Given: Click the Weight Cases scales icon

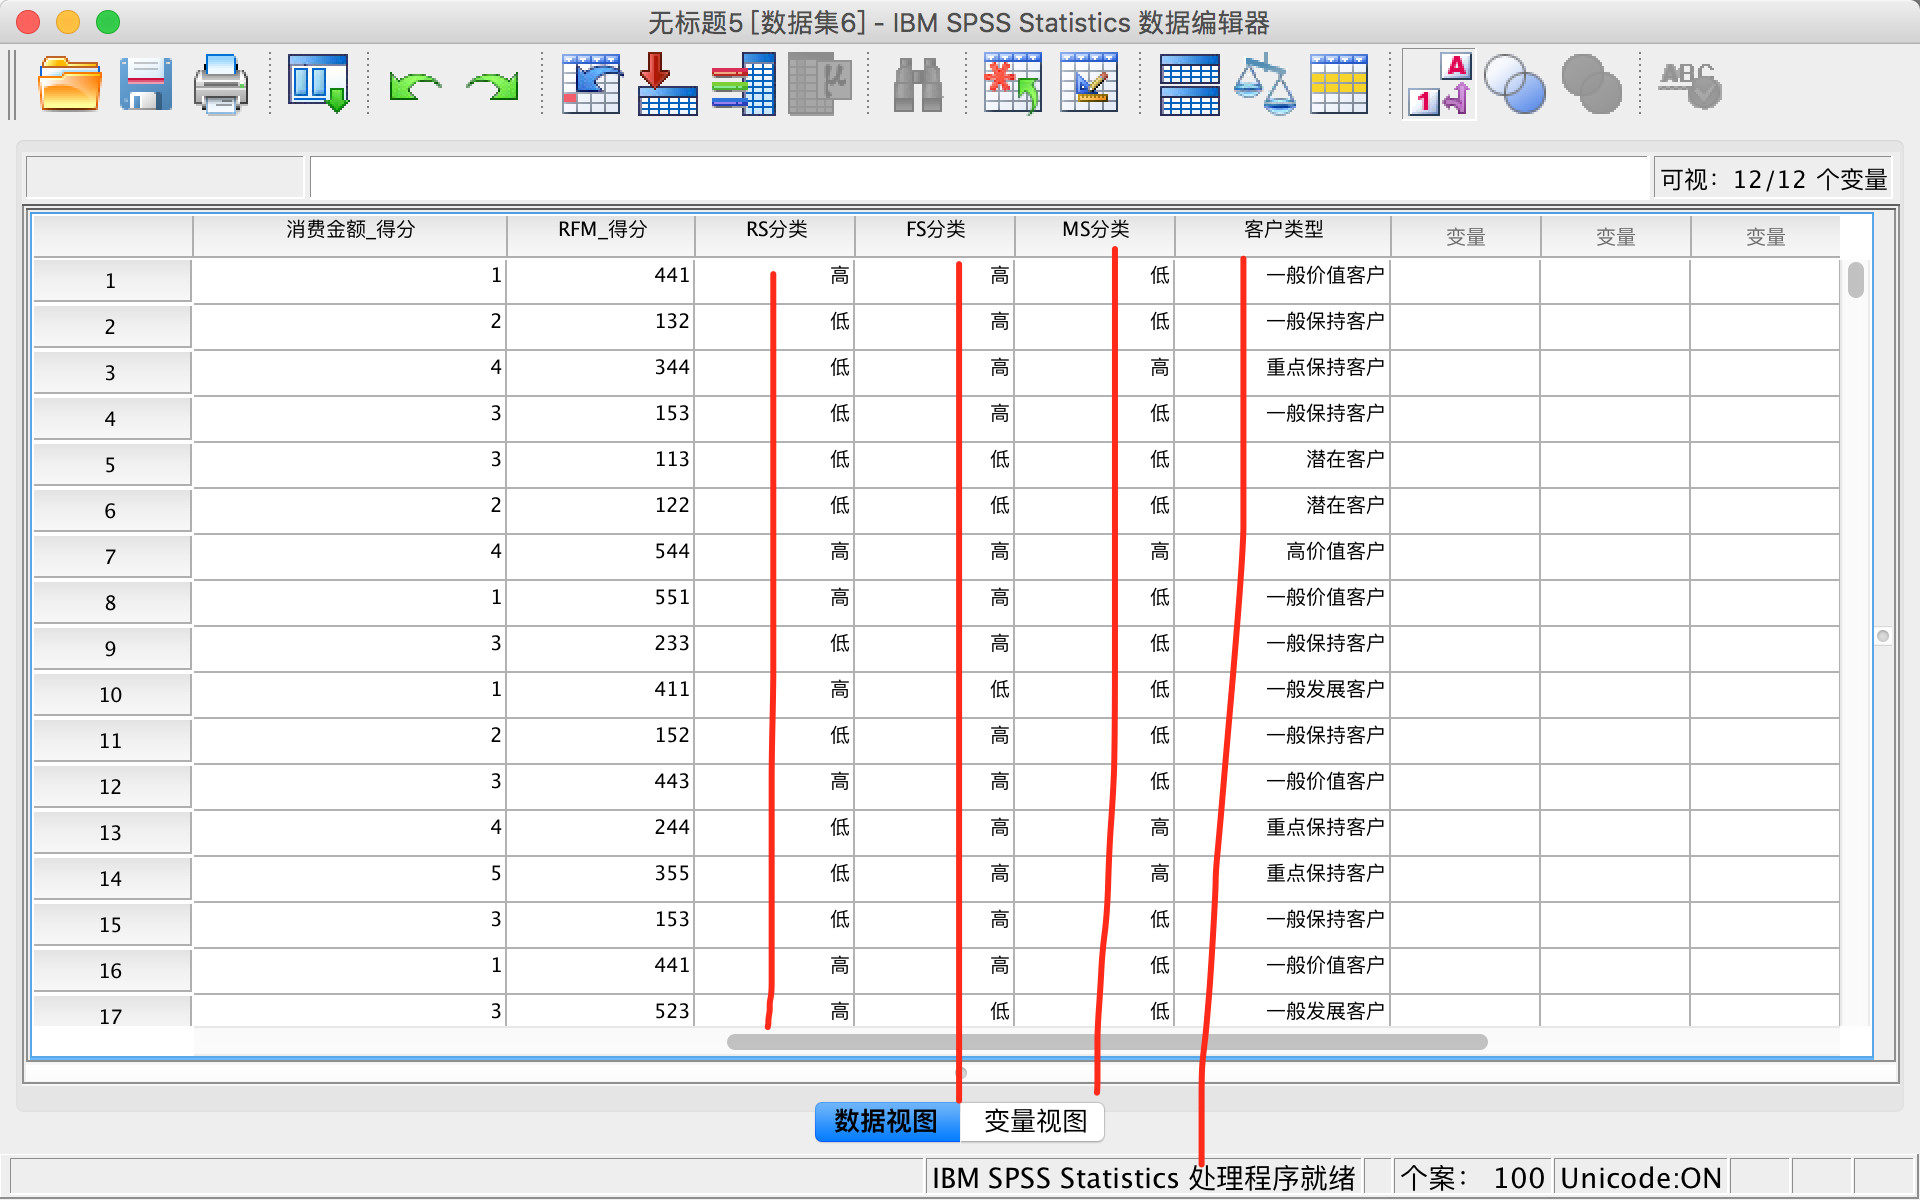Looking at the screenshot, I should click(x=1264, y=84).
